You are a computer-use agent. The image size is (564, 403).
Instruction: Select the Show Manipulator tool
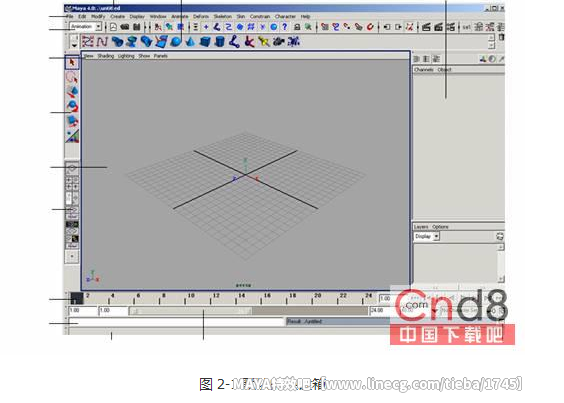pyautogui.click(x=72, y=136)
